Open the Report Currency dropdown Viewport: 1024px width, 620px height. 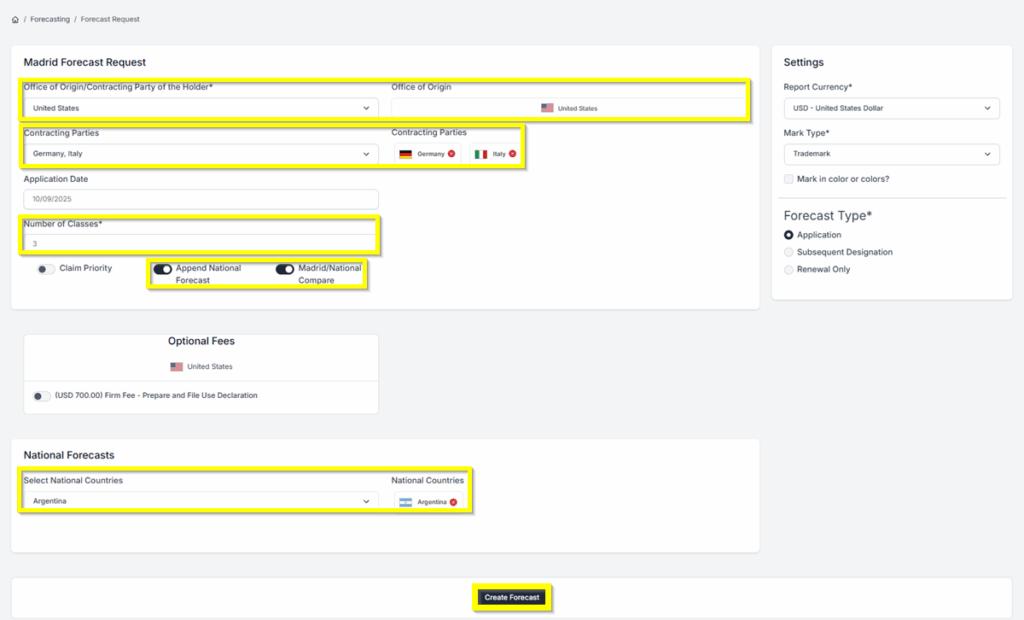tap(891, 108)
